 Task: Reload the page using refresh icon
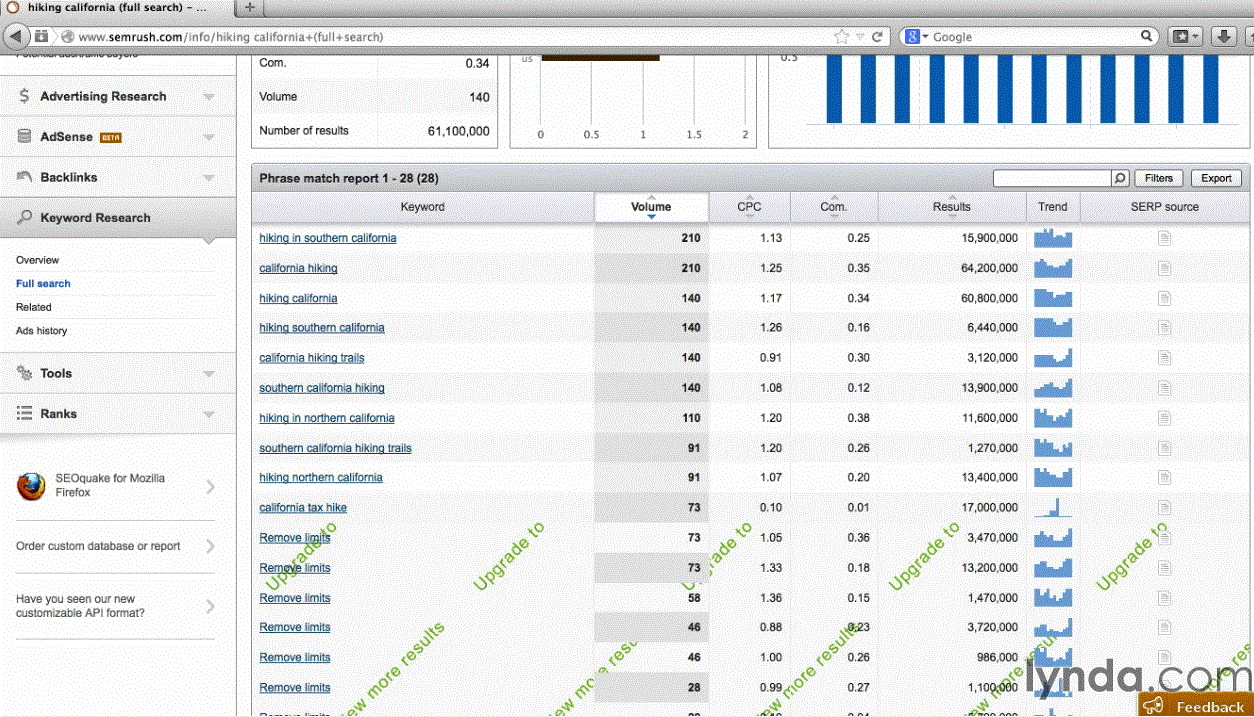[x=877, y=36]
